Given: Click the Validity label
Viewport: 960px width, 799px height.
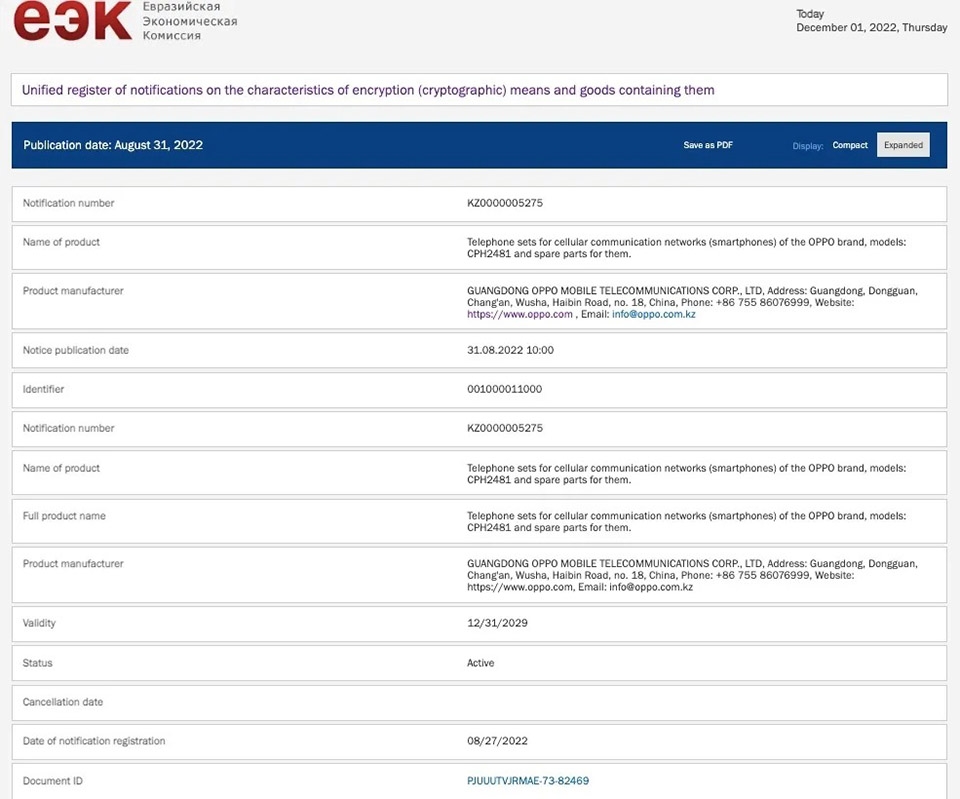Looking at the screenshot, I should pos(39,623).
